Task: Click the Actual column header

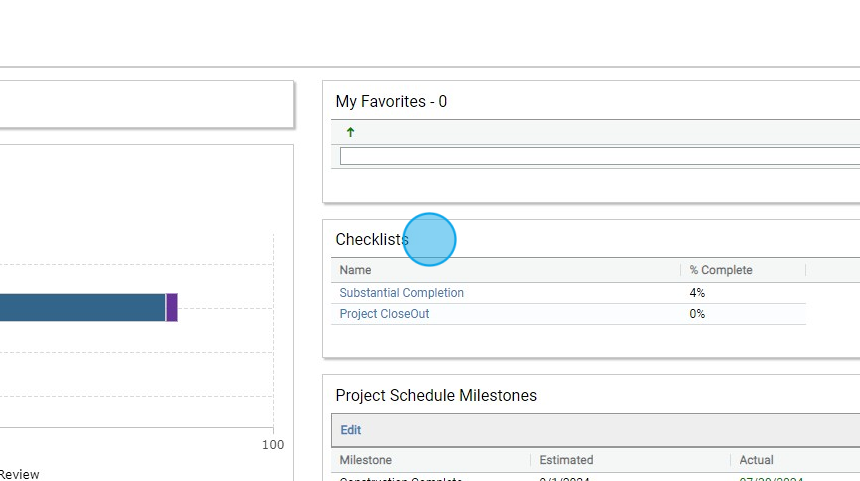Action: click(757, 460)
